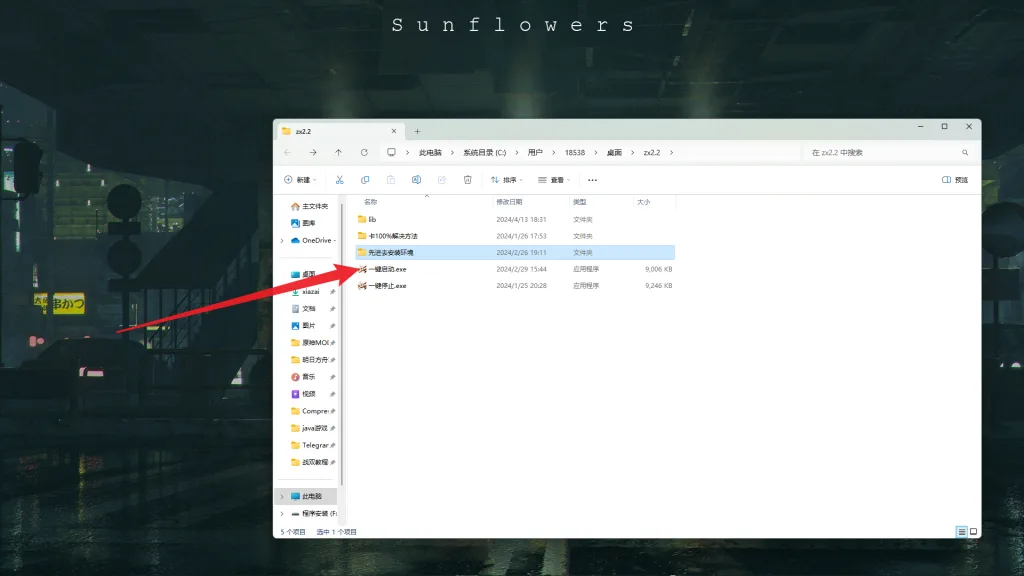Open the 排序 Sort dropdown
Screen dimensions: 1024x576
(507, 180)
